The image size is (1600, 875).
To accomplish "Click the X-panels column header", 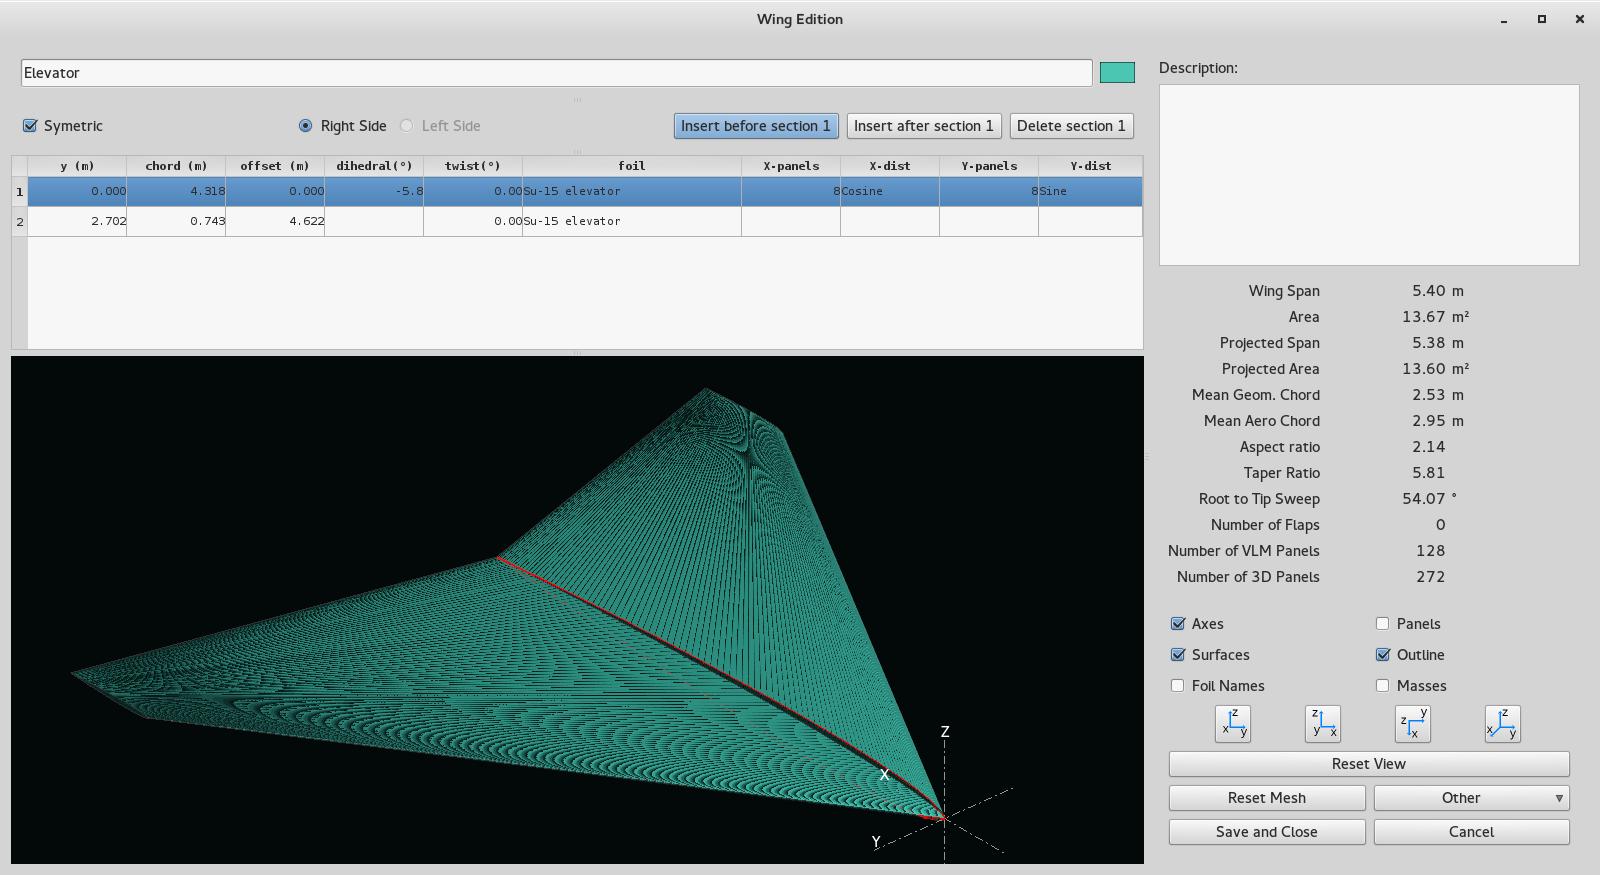I will [791, 166].
